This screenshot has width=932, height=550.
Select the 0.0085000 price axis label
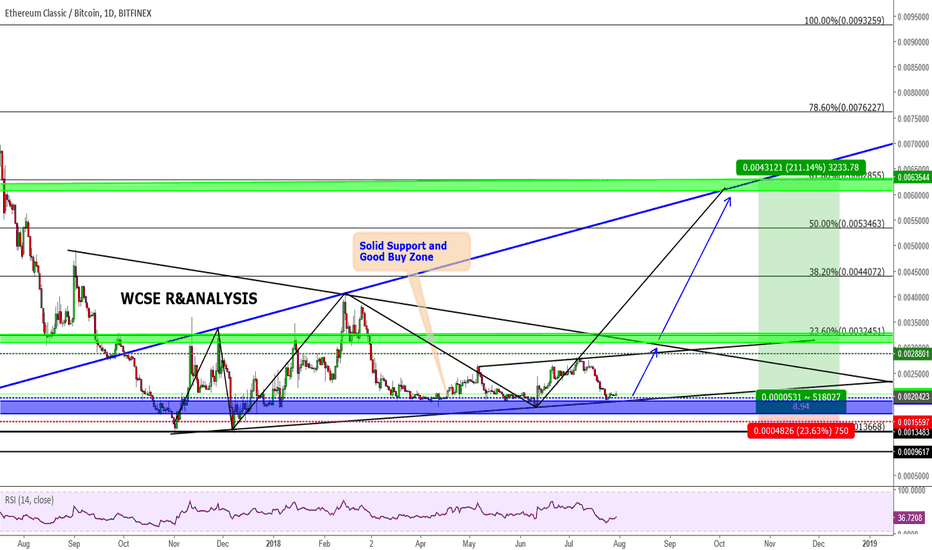point(913,68)
